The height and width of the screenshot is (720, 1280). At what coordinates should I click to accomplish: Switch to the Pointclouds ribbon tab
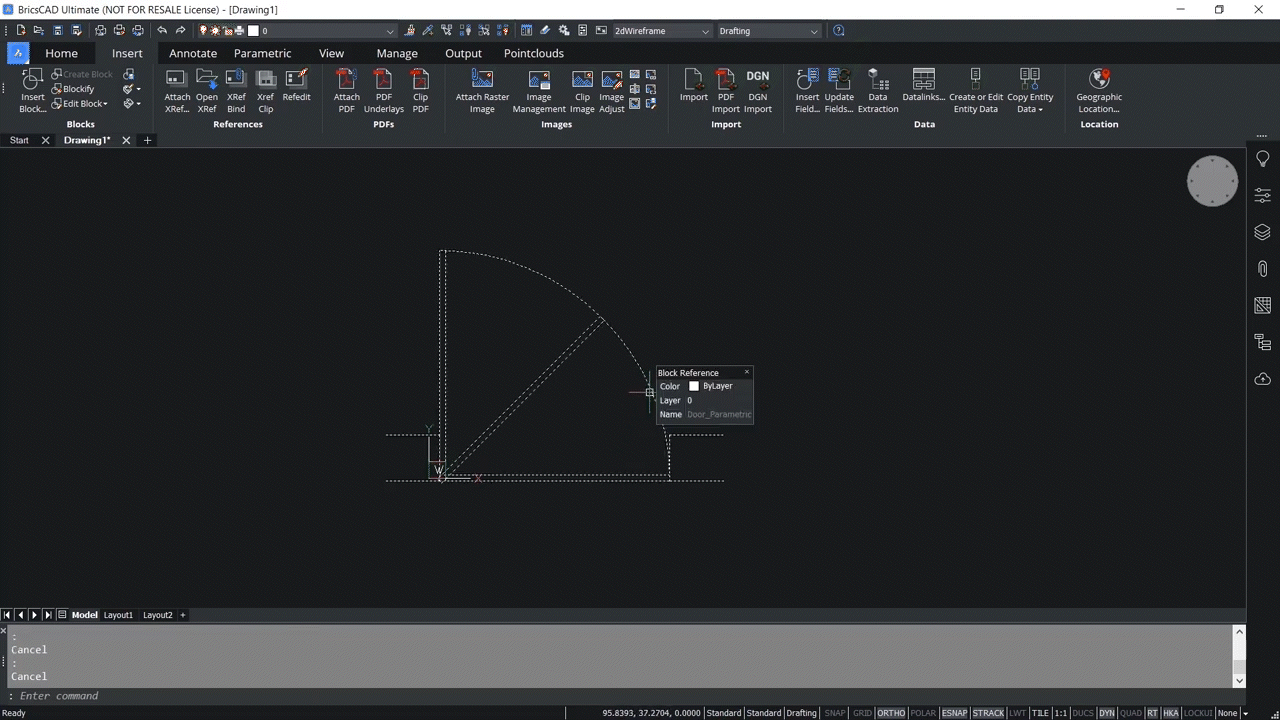(x=534, y=53)
